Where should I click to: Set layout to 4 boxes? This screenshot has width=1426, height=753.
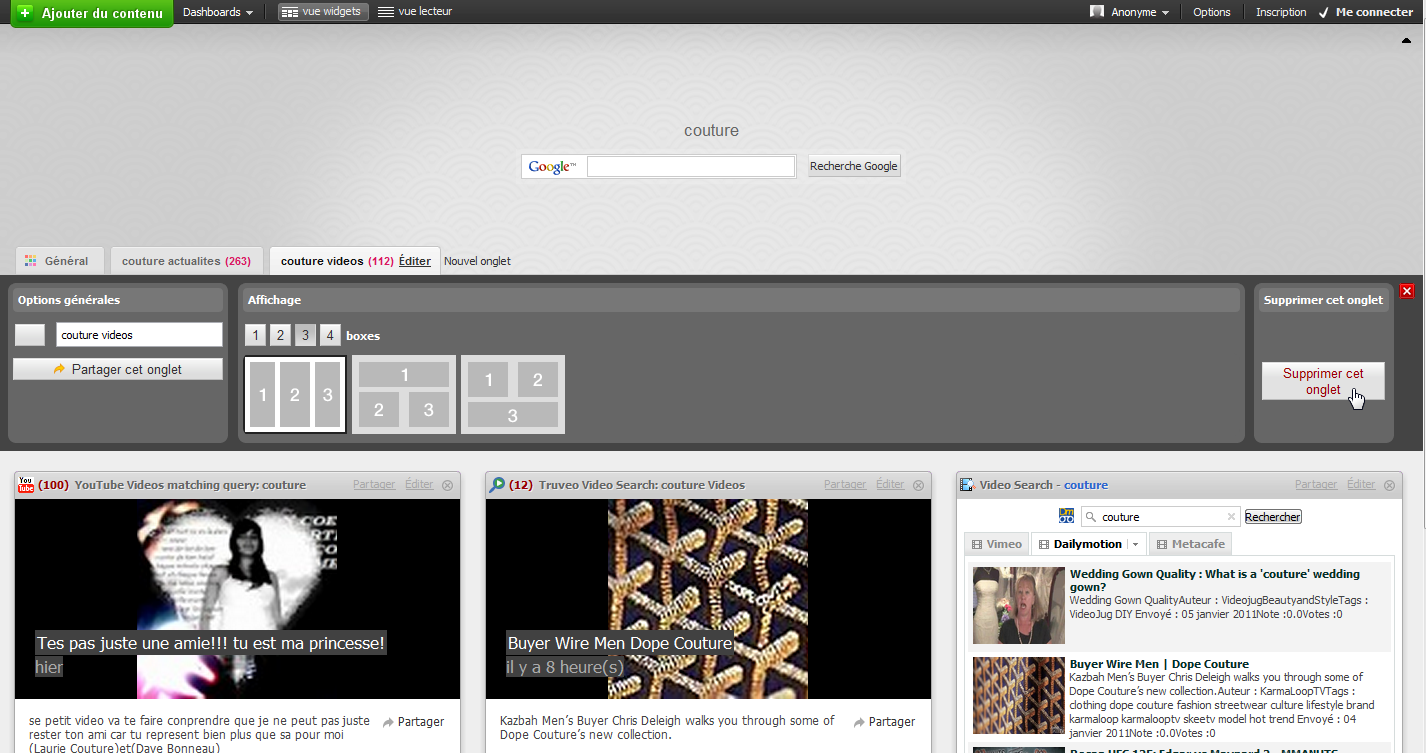[330, 336]
